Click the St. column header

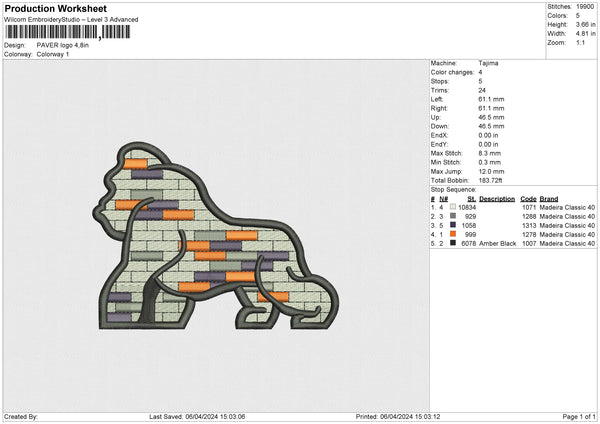[472, 199]
